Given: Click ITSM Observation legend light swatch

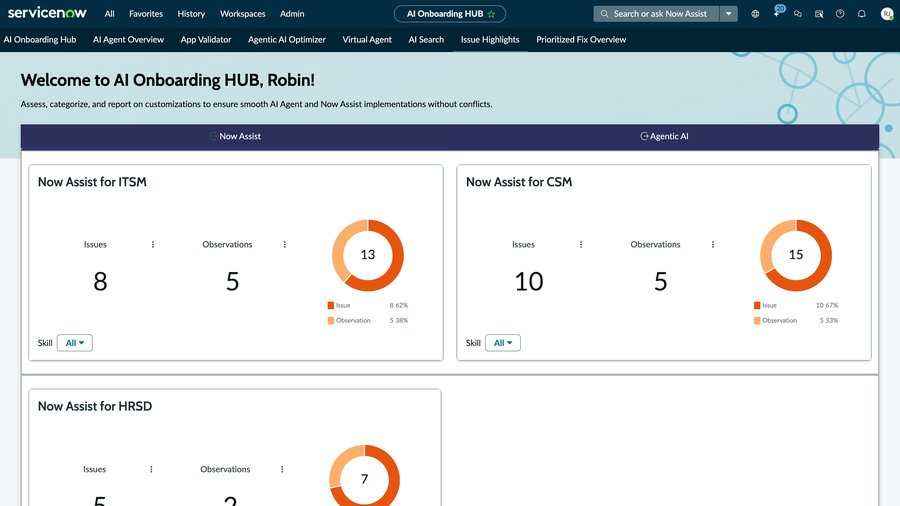Looking at the screenshot, I should [331, 321].
